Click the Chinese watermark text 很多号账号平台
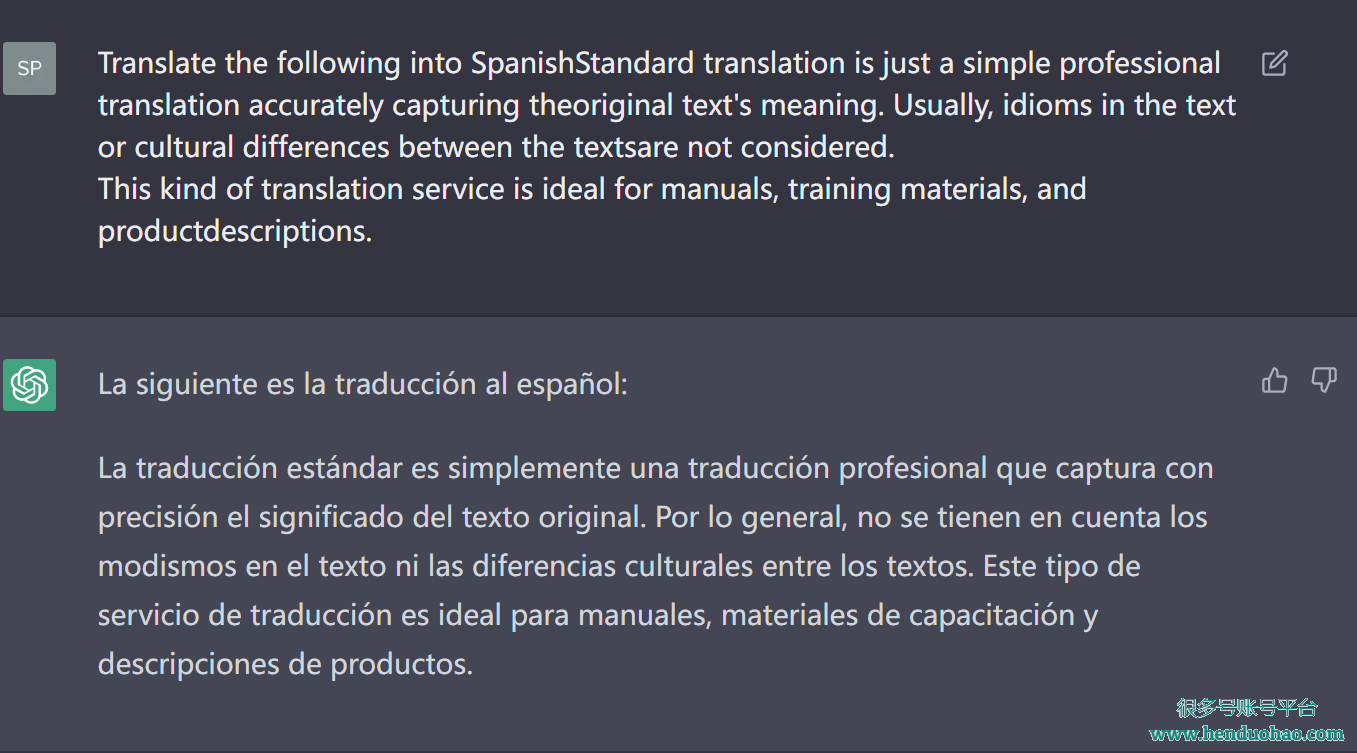 pos(1248,708)
